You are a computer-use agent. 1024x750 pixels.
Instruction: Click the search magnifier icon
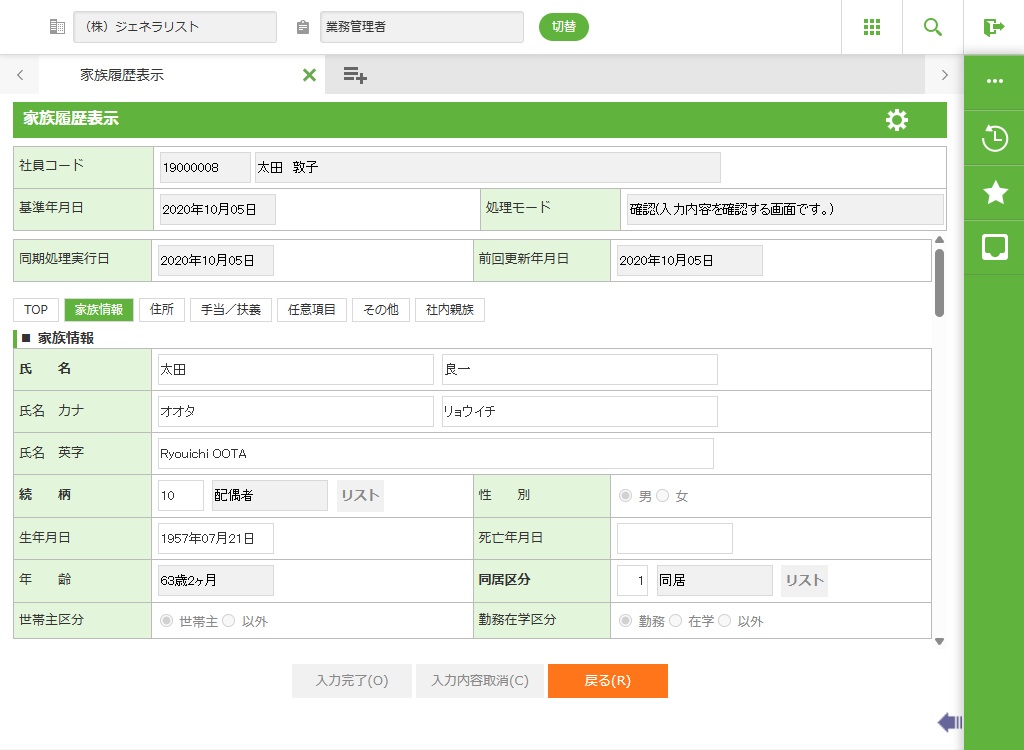933,27
